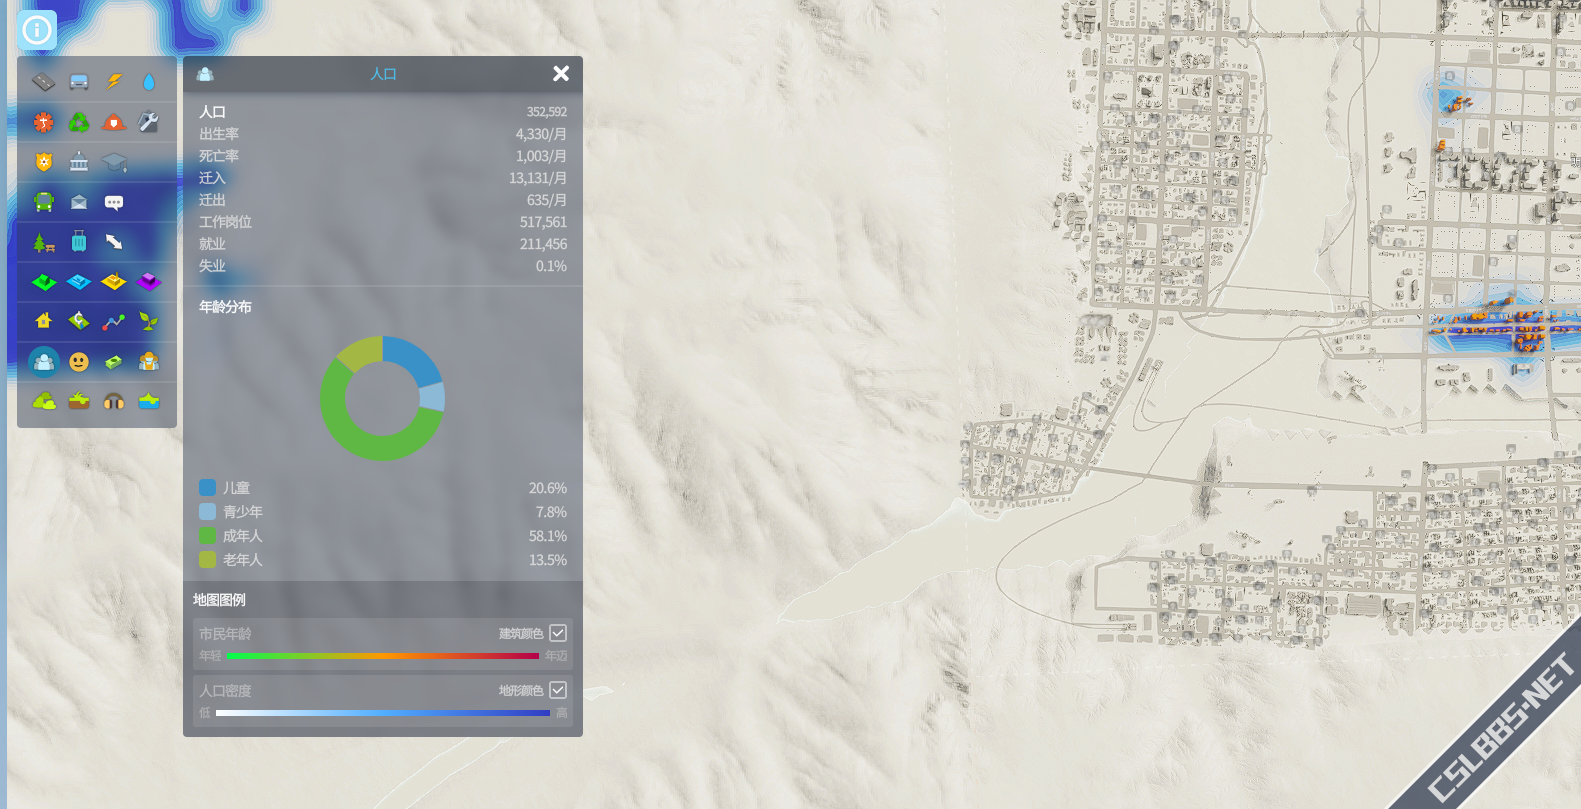Toggle the 地形颜色 checkbox
This screenshot has width=1581, height=809.
click(558, 690)
